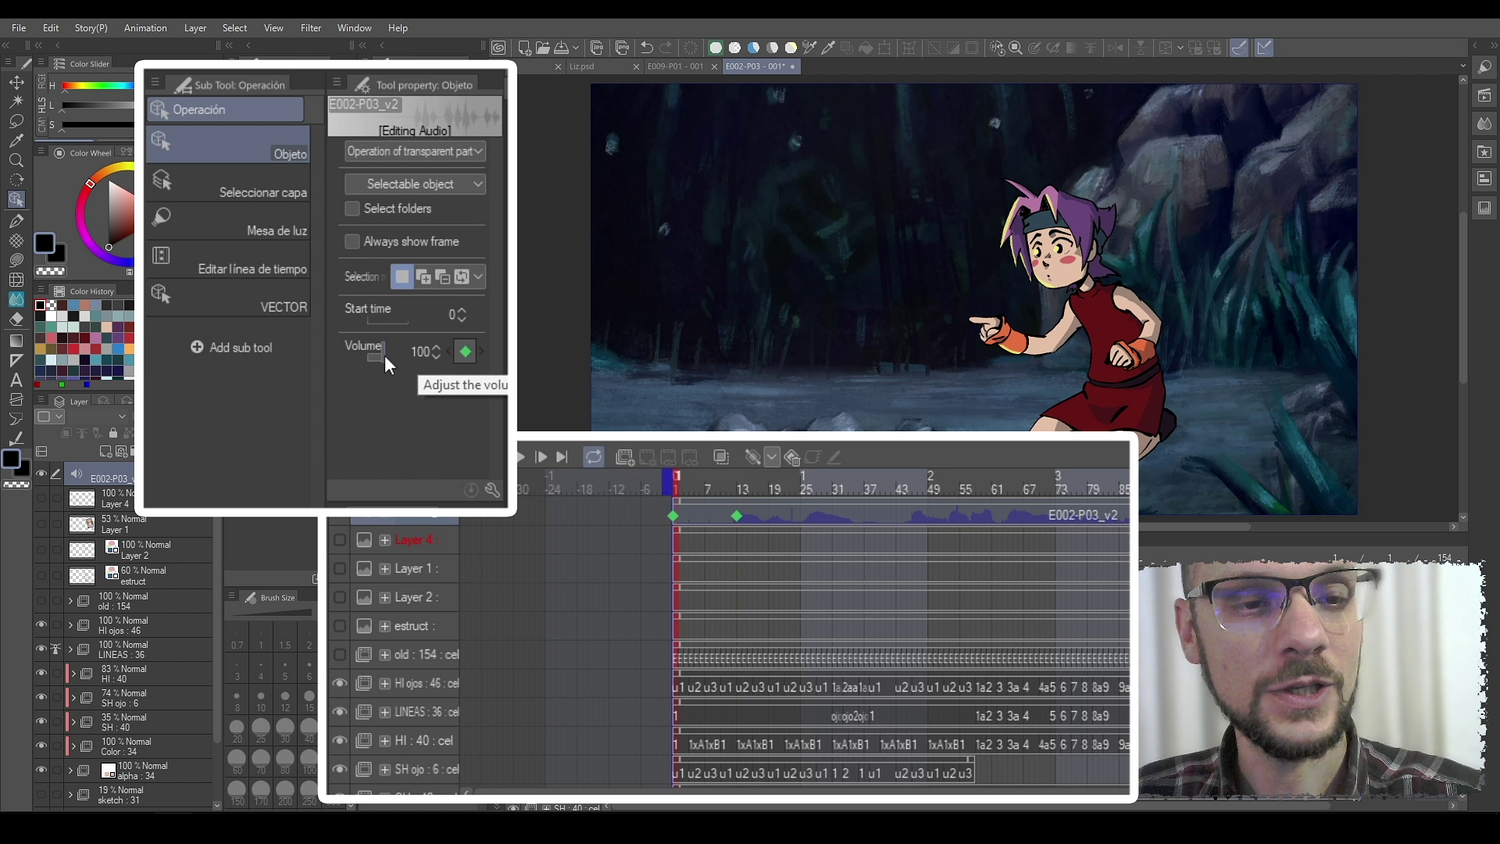1500x844 pixels.
Task: Toggle visibility of HI ojos timeline track
Action: [x=340, y=684]
